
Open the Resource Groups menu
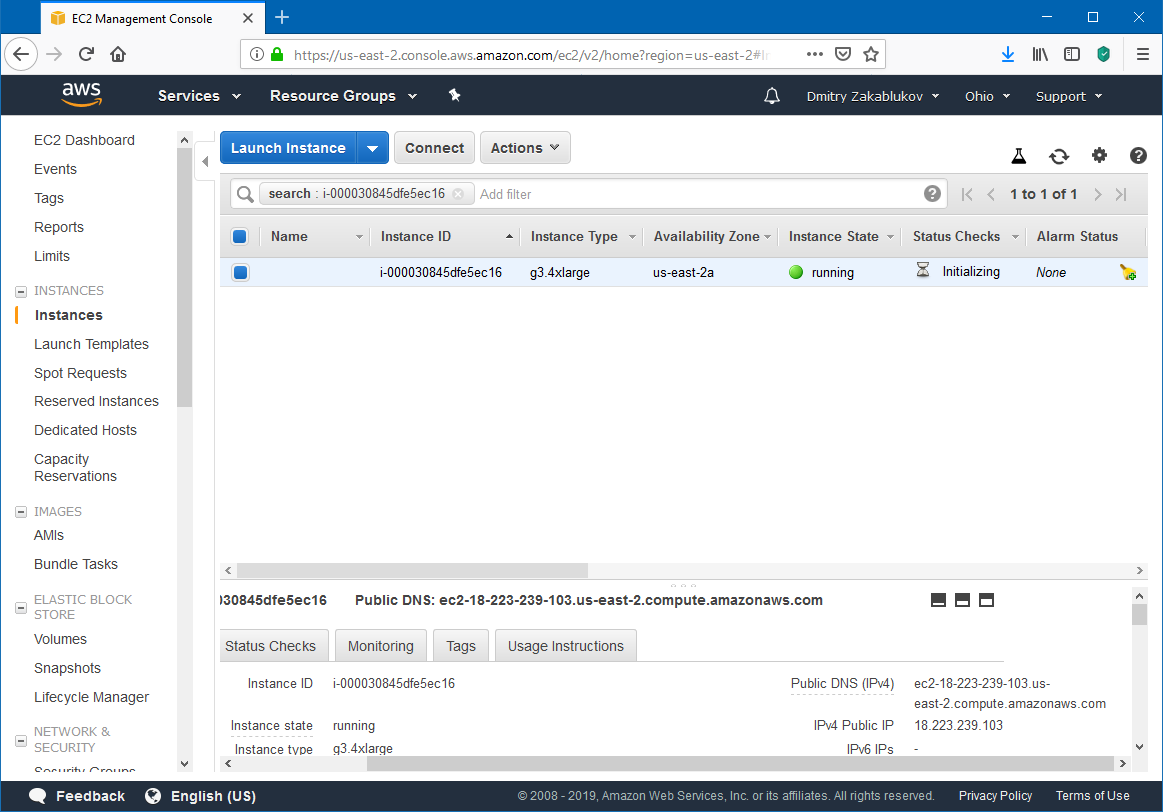(343, 96)
